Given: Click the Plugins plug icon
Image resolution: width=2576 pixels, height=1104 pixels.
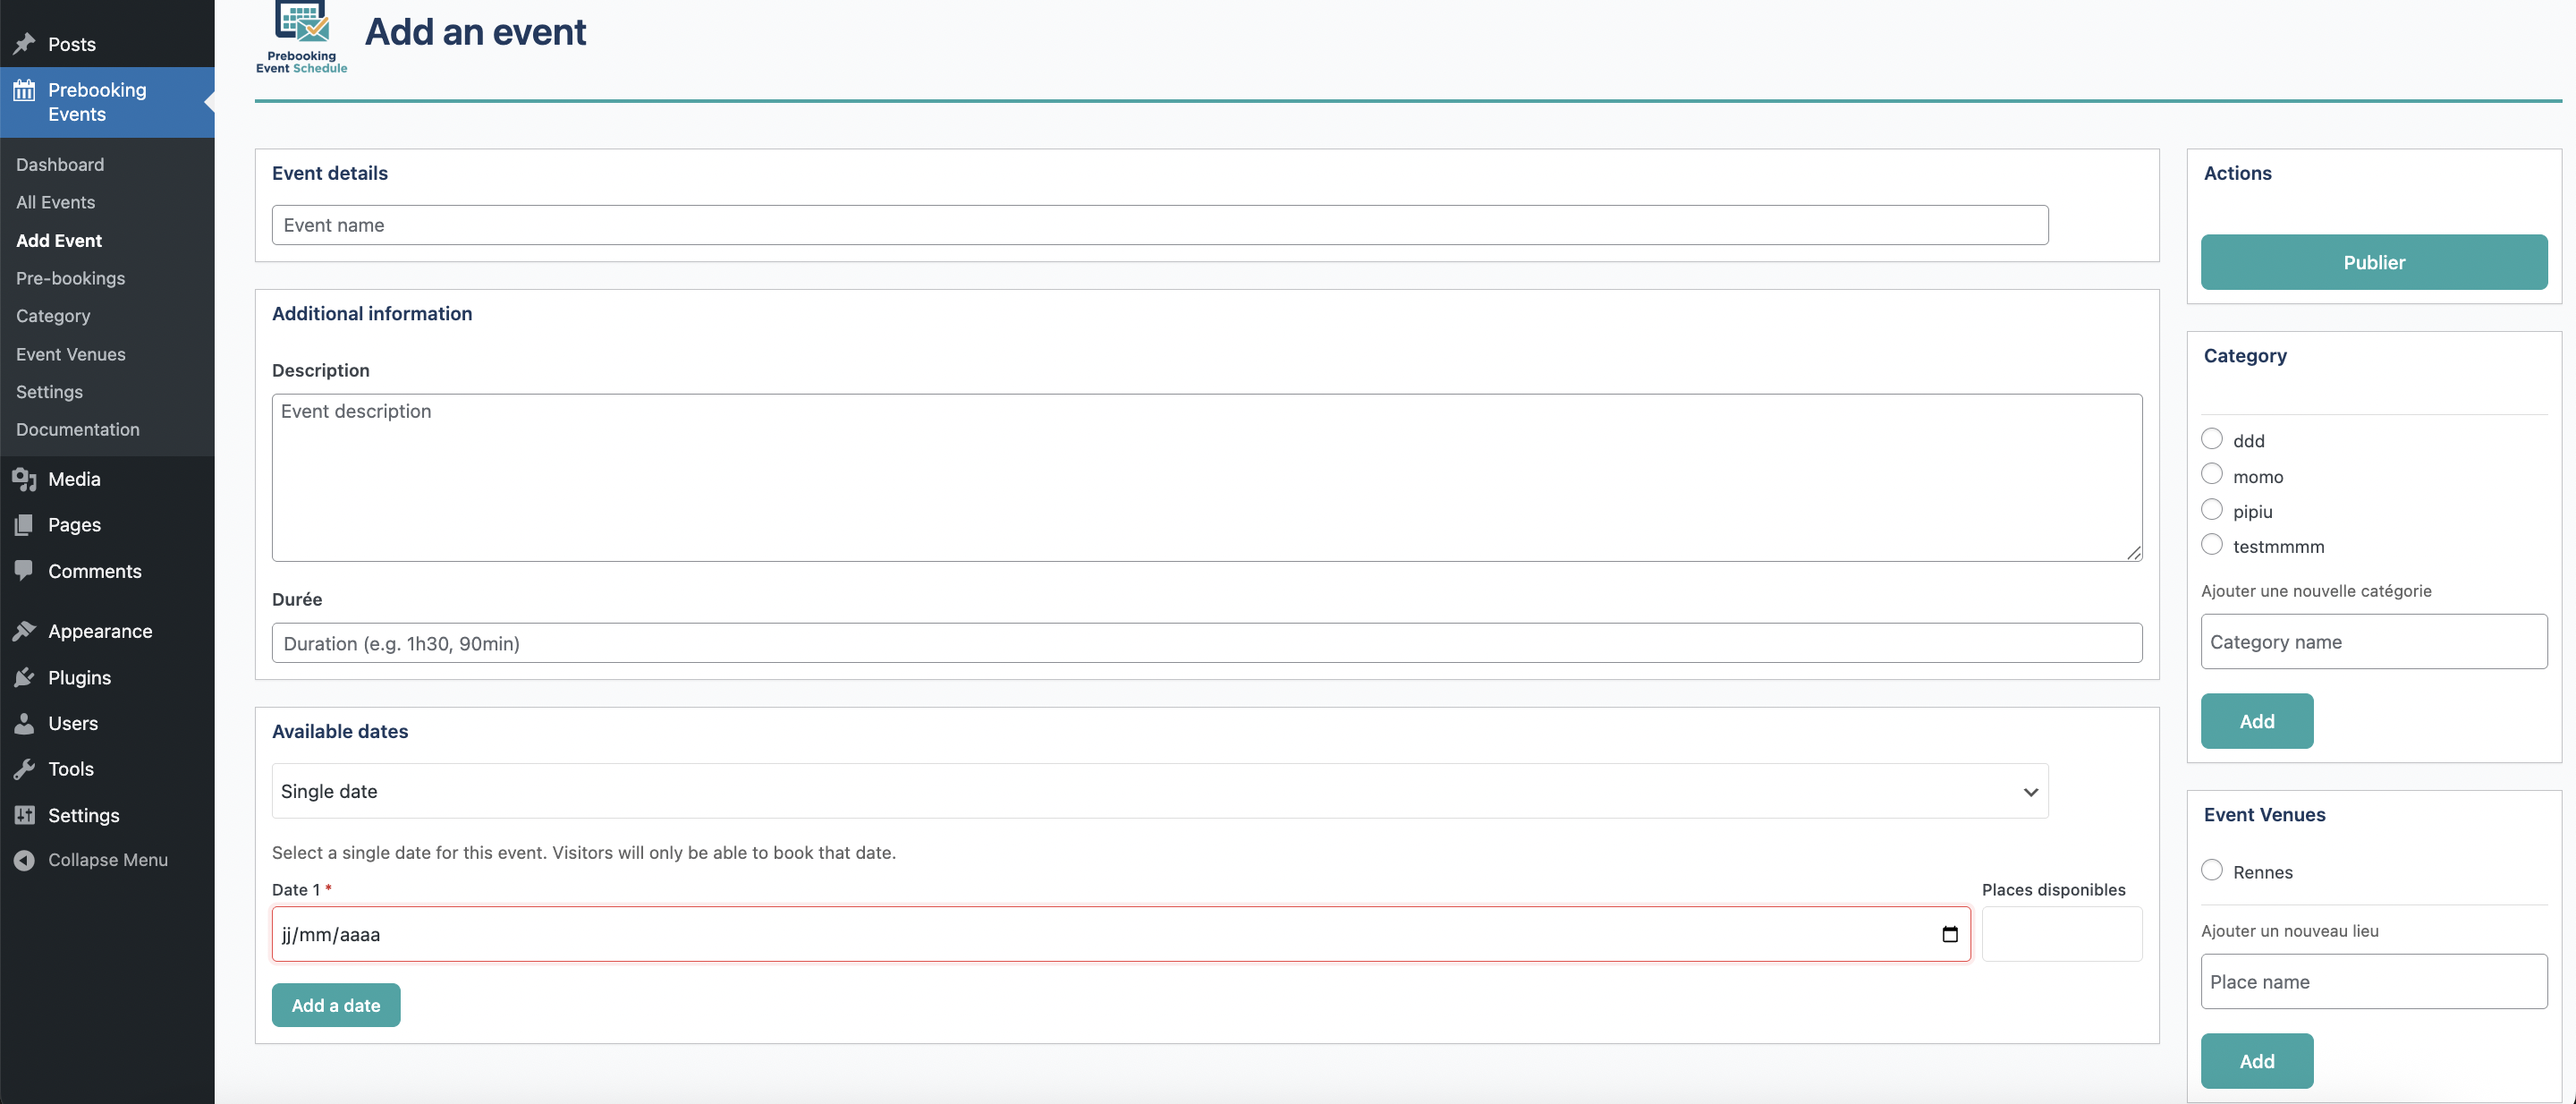Looking at the screenshot, I should pos(24,677).
